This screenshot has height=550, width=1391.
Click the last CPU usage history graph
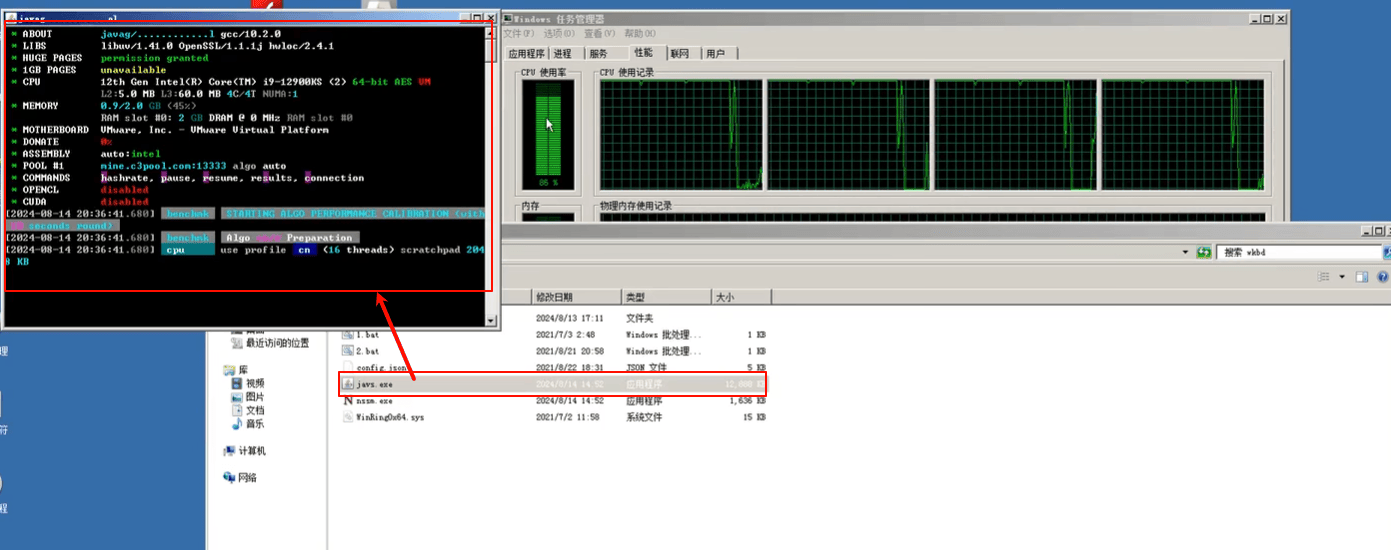tap(1183, 135)
